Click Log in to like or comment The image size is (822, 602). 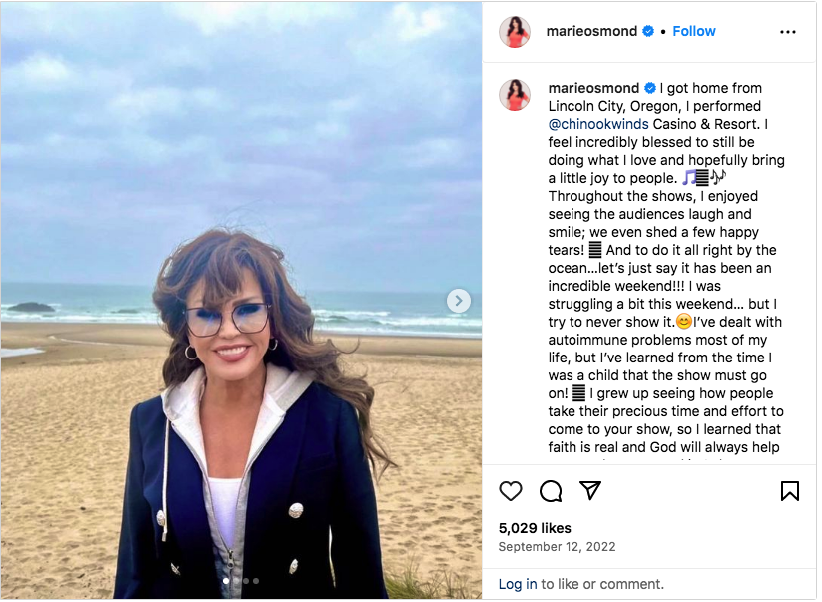[x=517, y=584]
